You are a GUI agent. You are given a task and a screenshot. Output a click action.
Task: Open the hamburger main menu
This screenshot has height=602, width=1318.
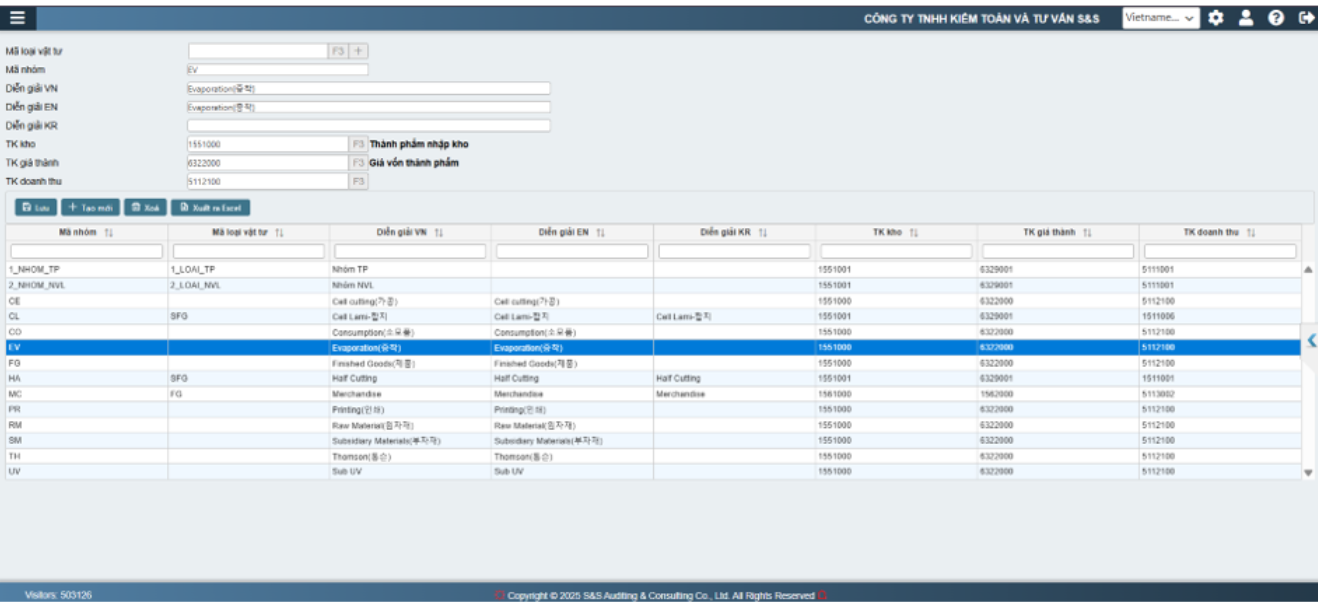click(x=18, y=18)
